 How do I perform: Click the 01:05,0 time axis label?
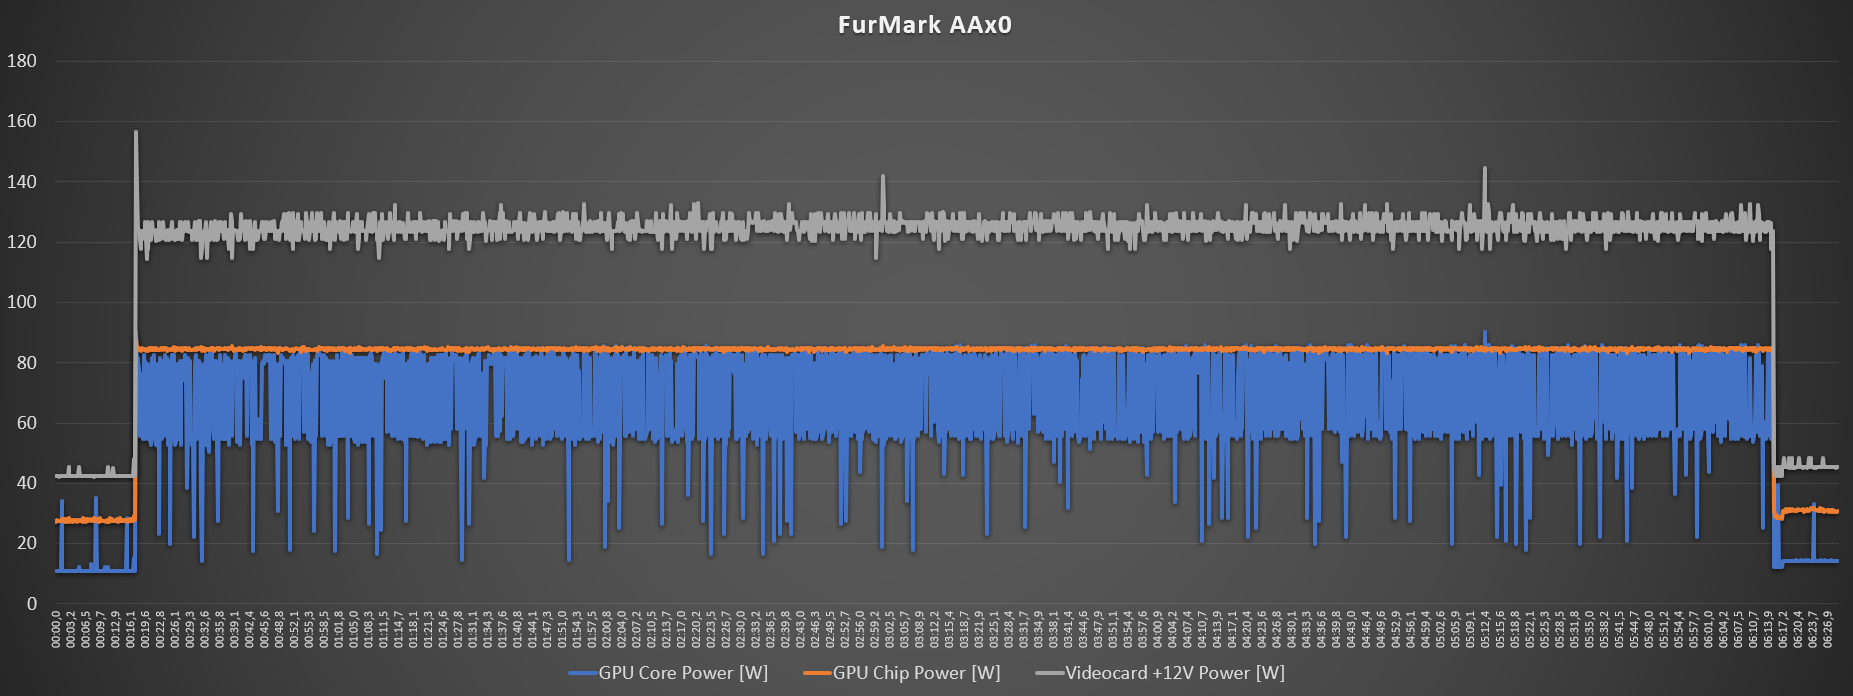click(x=353, y=630)
